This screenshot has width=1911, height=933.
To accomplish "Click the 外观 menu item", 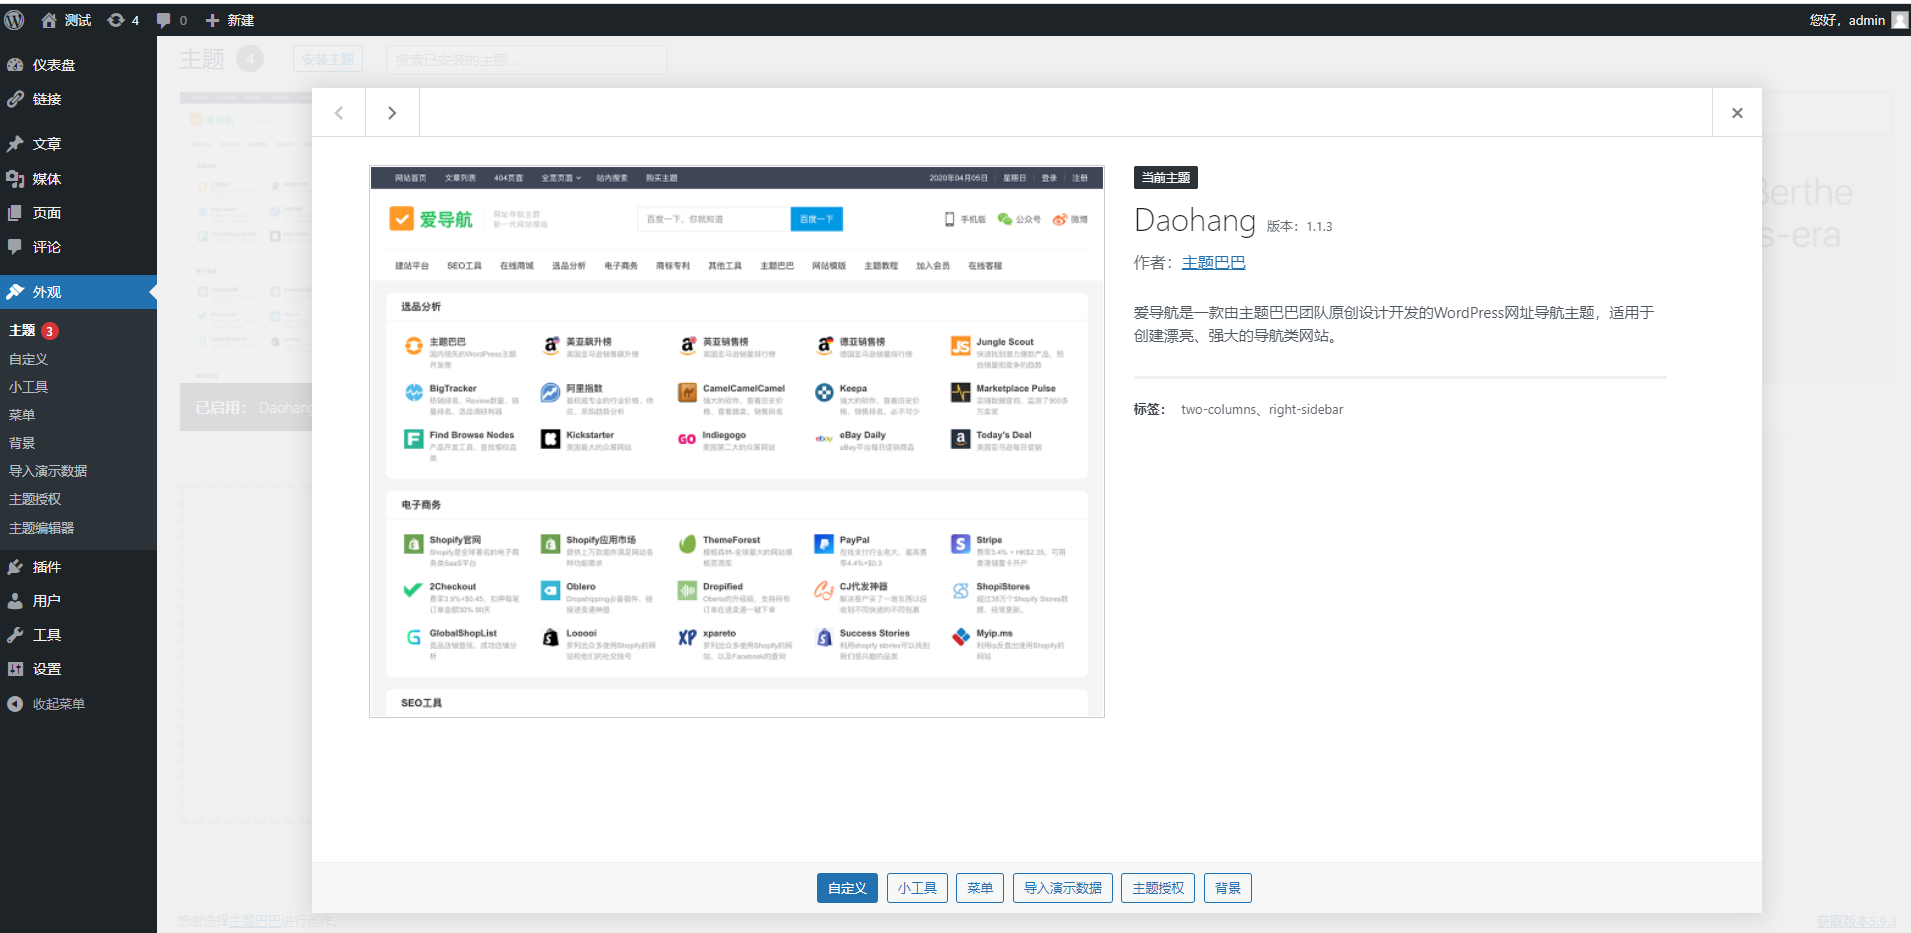I will (78, 292).
